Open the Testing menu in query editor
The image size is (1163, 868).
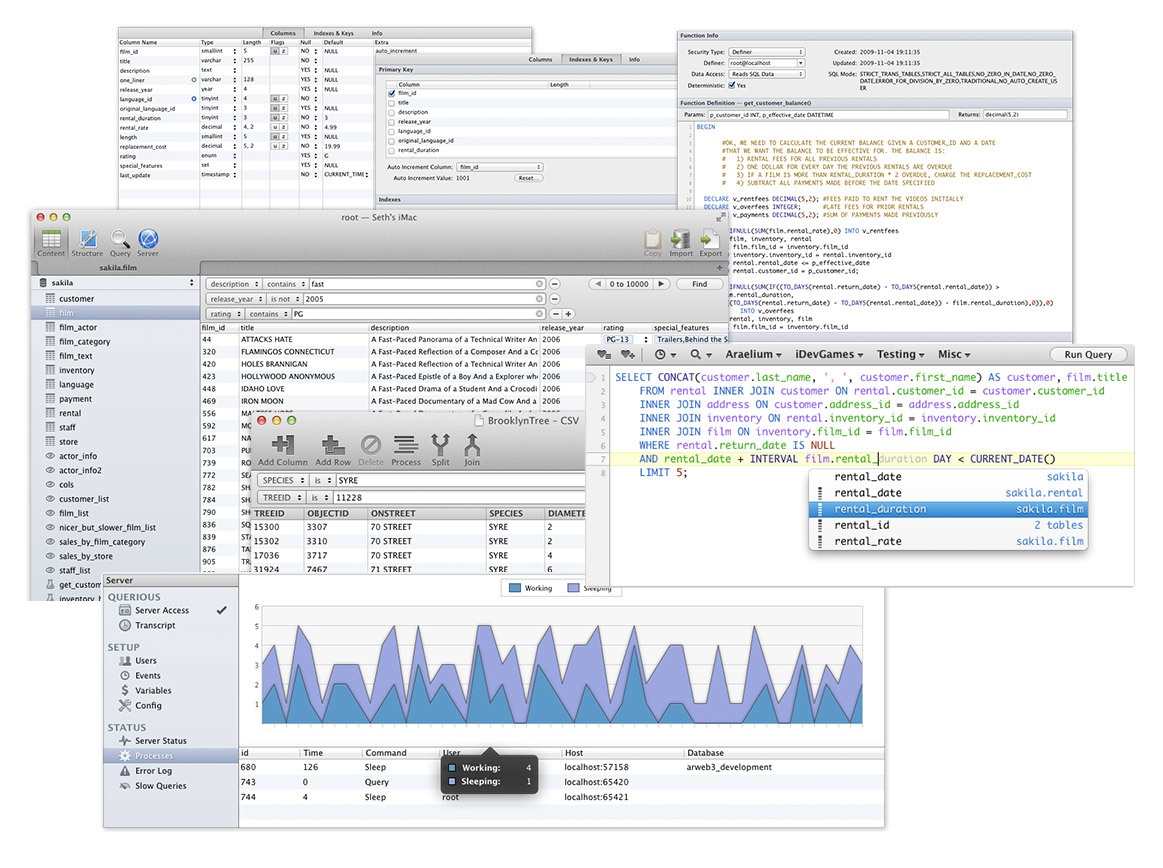[900, 354]
